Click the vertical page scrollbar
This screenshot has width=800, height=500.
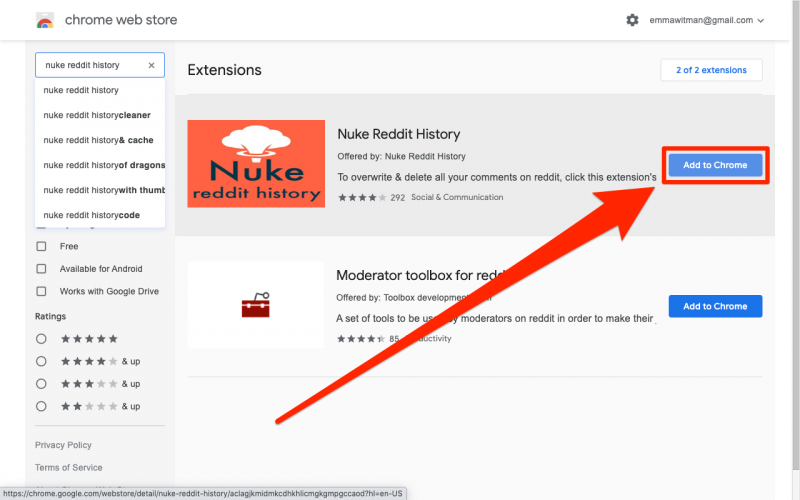(796, 235)
